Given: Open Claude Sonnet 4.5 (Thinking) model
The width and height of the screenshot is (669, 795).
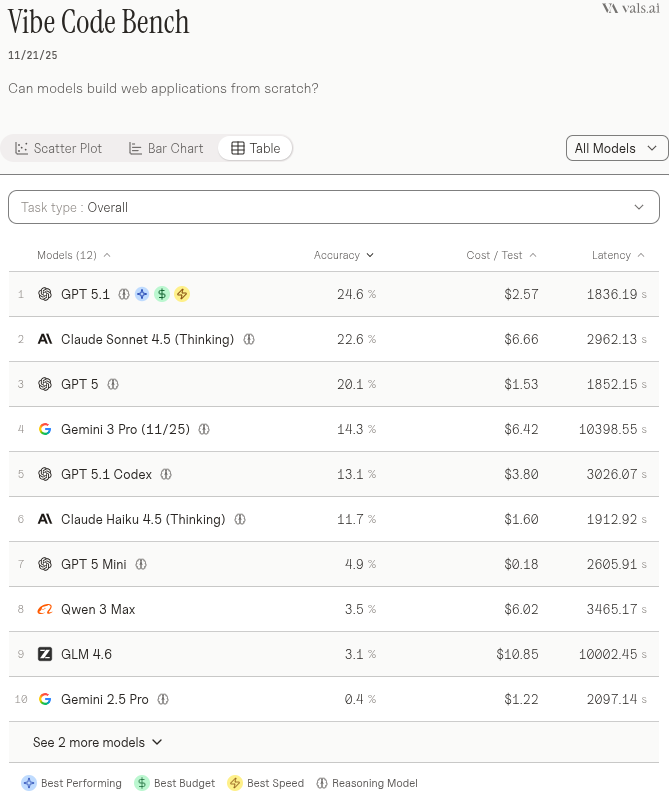Looking at the screenshot, I should pyautogui.click(x=147, y=339).
